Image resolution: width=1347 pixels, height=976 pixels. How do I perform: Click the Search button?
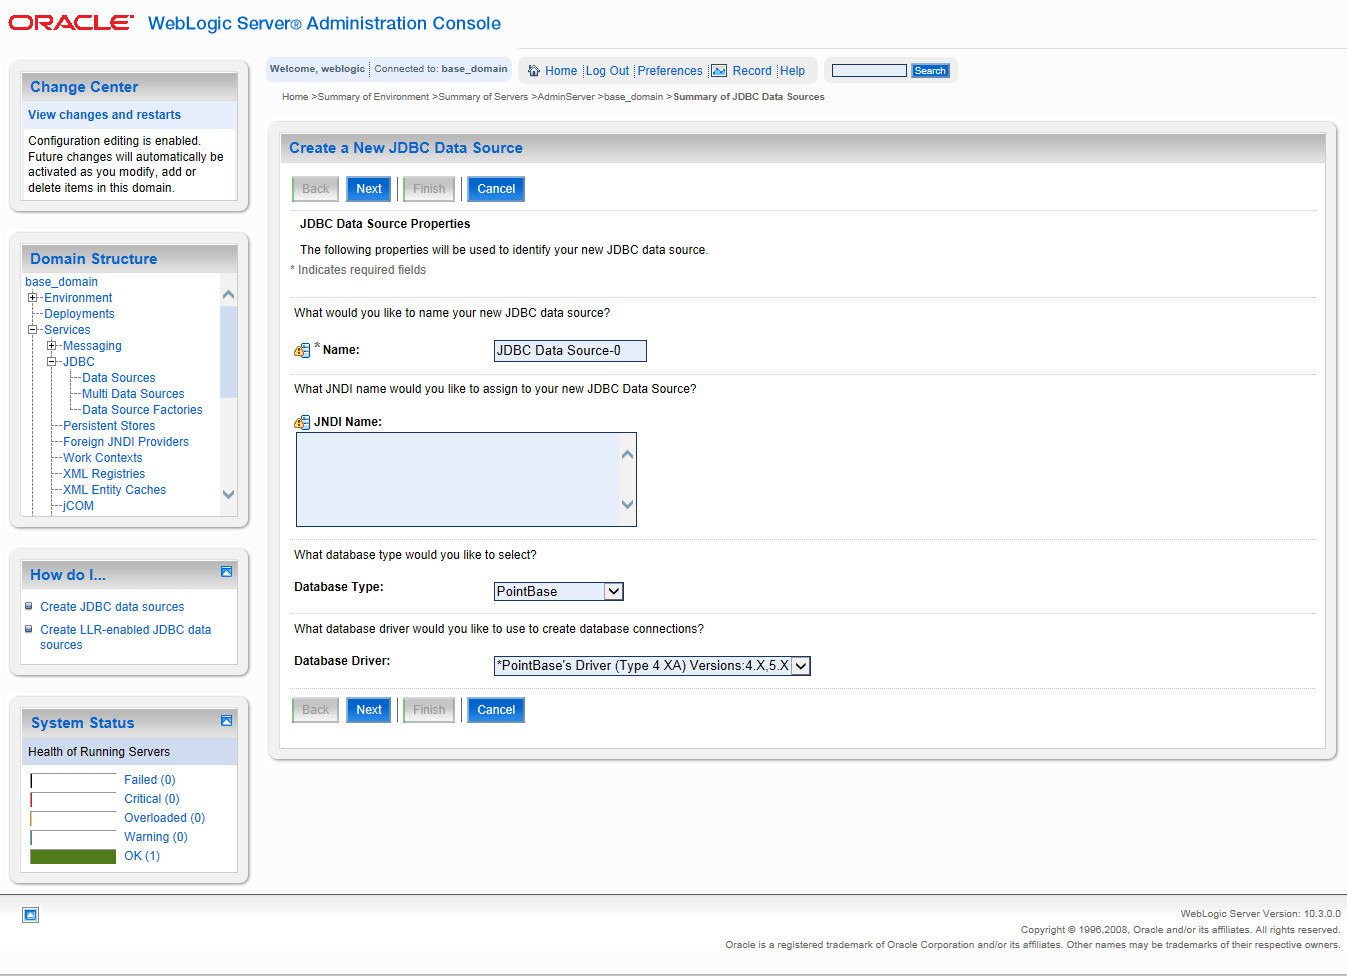pos(930,71)
